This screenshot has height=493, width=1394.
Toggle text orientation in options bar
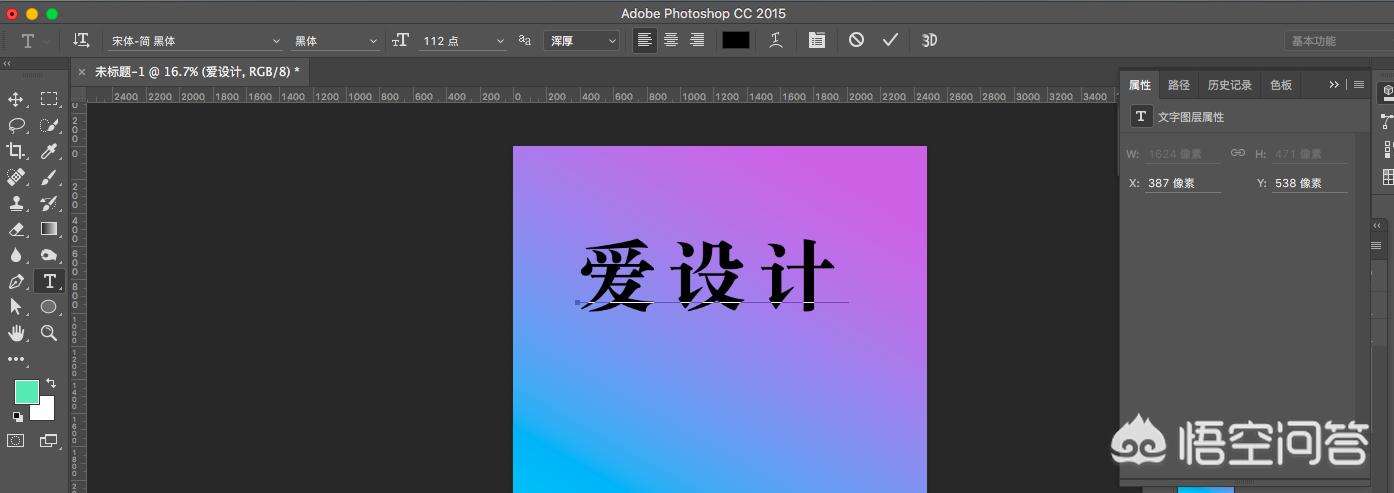point(81,40)
